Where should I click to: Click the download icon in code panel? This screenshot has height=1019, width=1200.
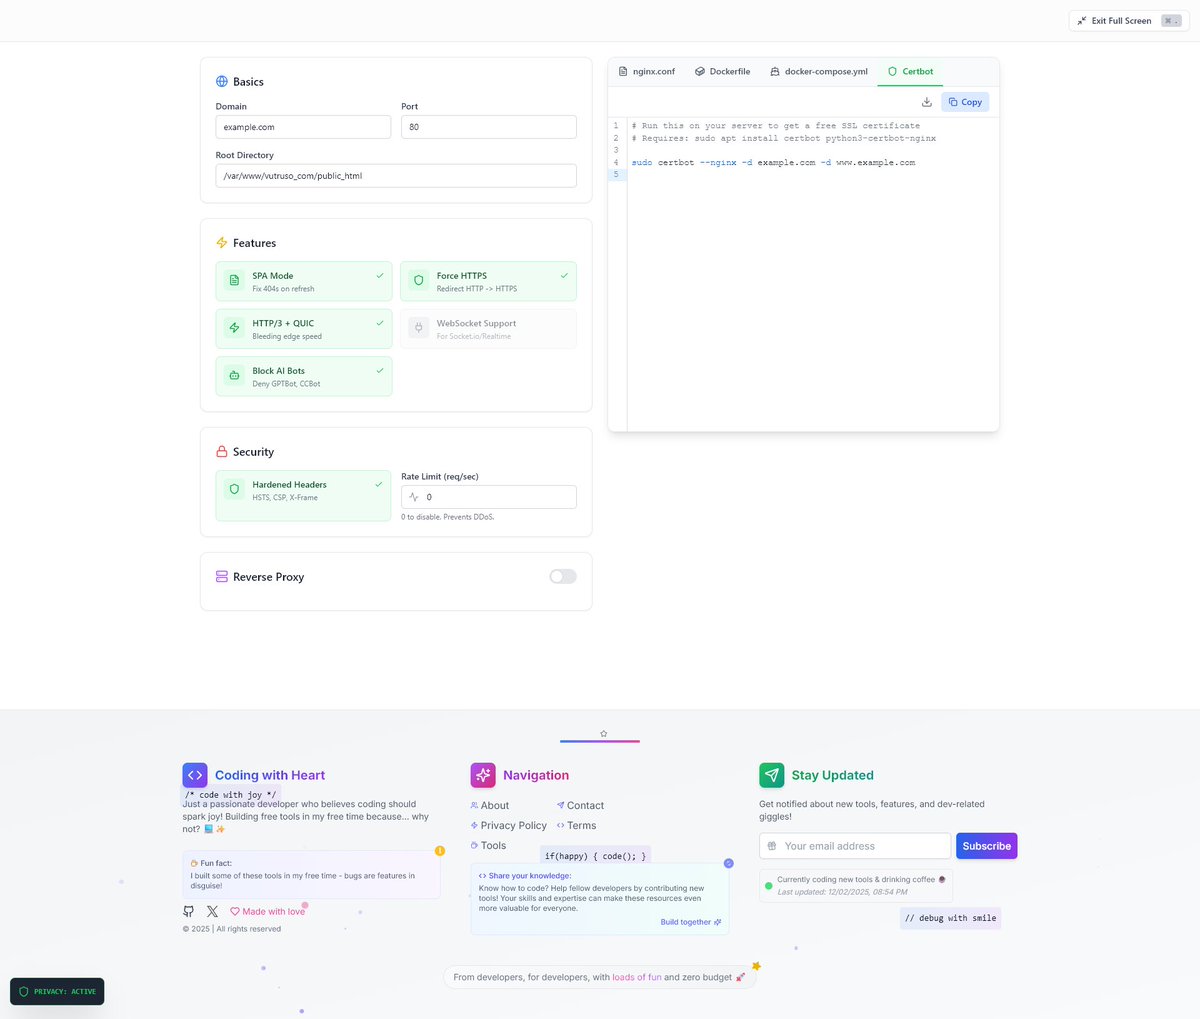tap(926, 102)
